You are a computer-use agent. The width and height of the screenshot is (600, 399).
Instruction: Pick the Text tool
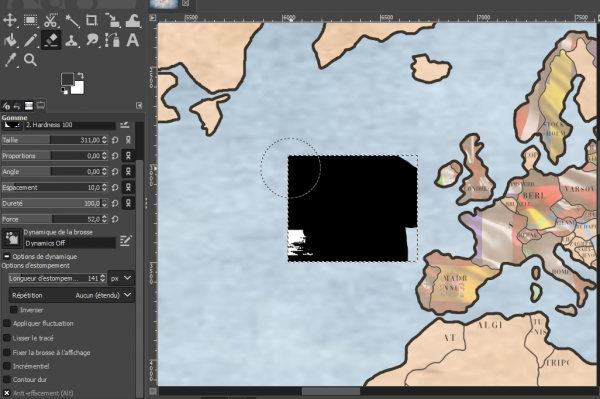tap(132, 40)
